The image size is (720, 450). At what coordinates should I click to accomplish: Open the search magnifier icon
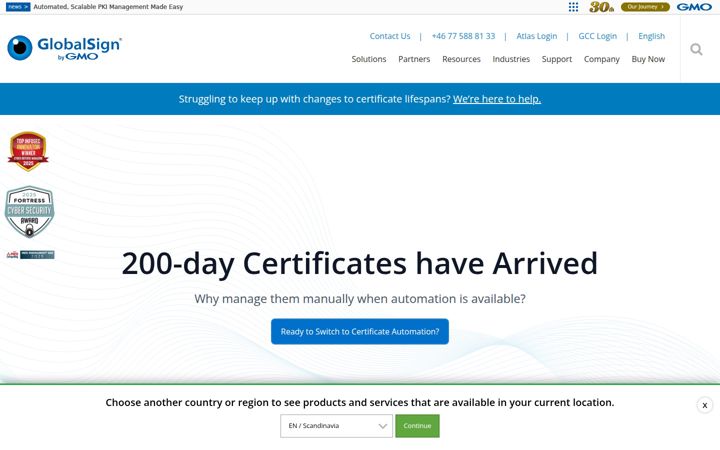[x=696, y=49]
